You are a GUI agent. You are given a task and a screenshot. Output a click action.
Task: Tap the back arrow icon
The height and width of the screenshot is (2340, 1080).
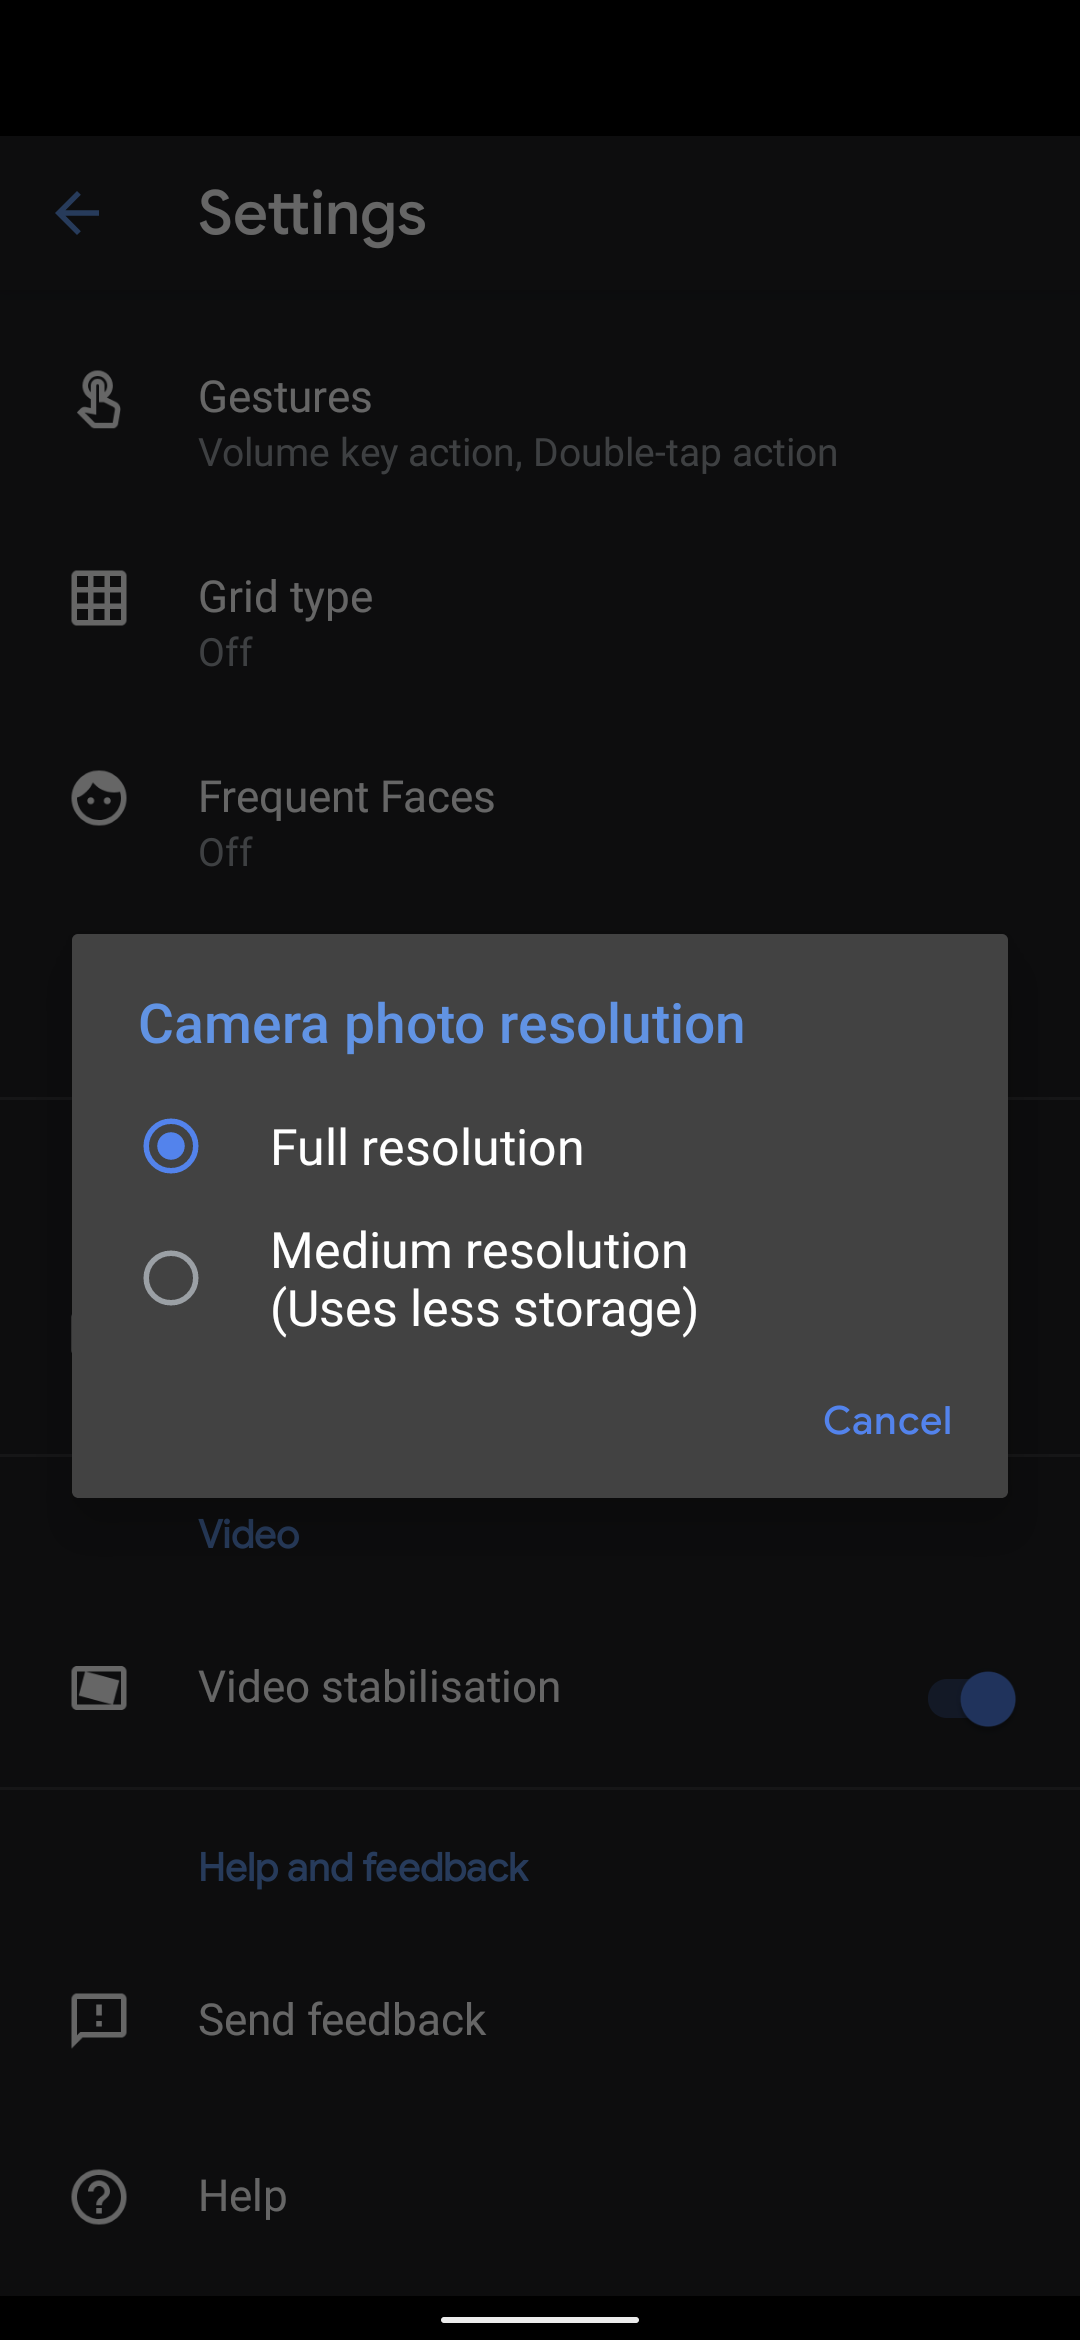77,213
